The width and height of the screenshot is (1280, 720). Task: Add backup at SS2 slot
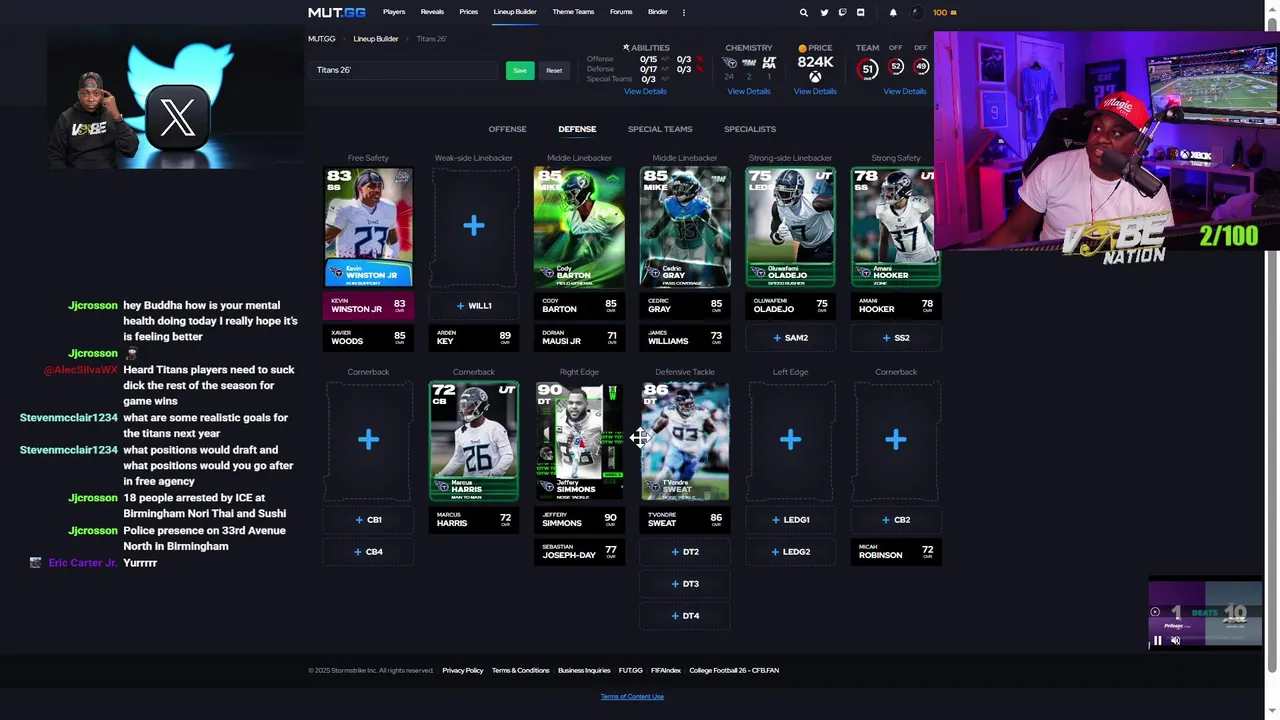point(896,338)
